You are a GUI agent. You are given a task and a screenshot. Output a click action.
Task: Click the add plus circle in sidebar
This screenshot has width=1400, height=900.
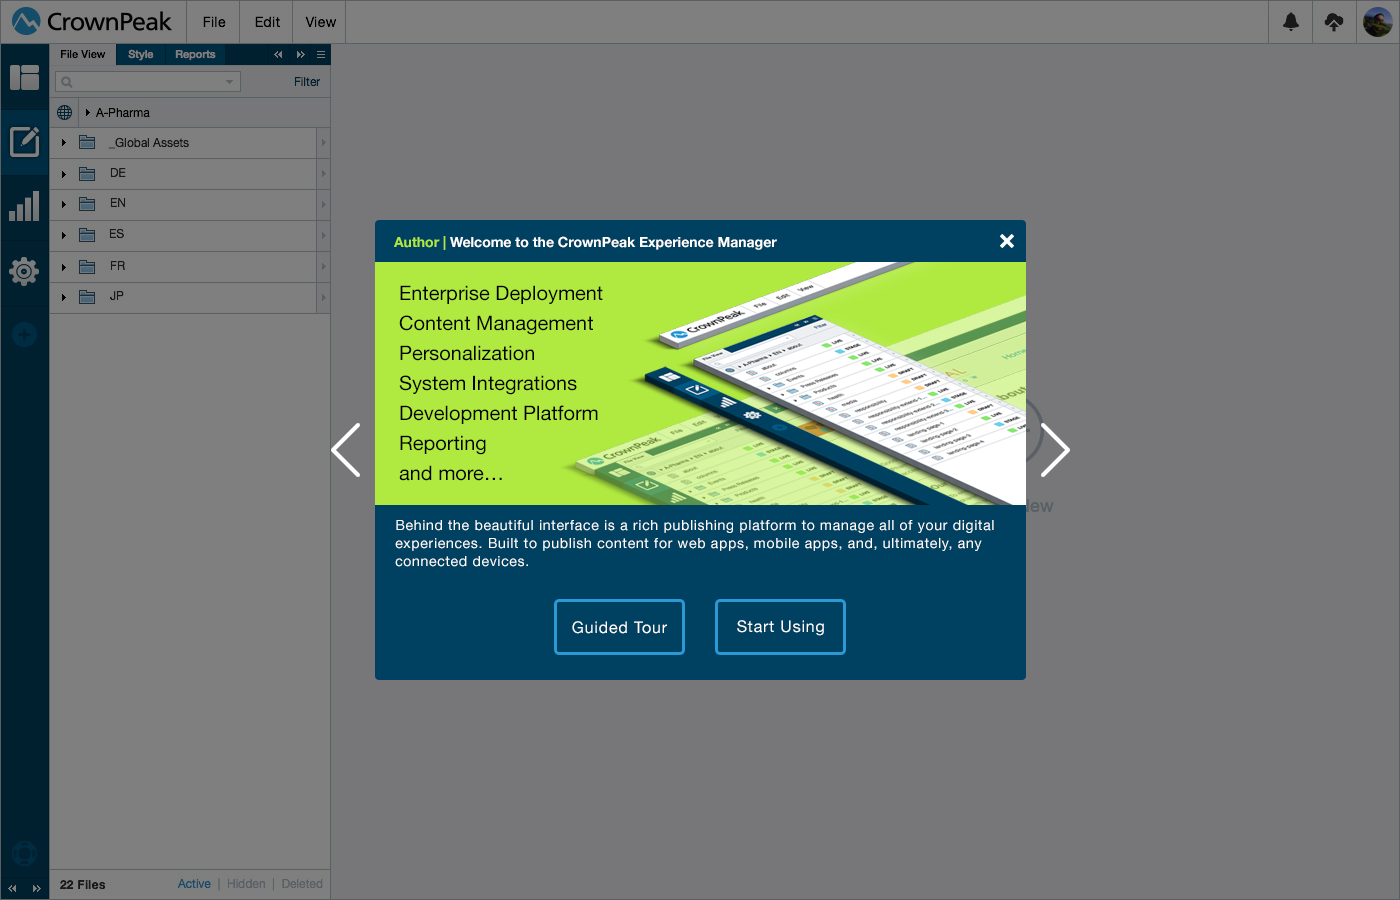pos(24,335)
